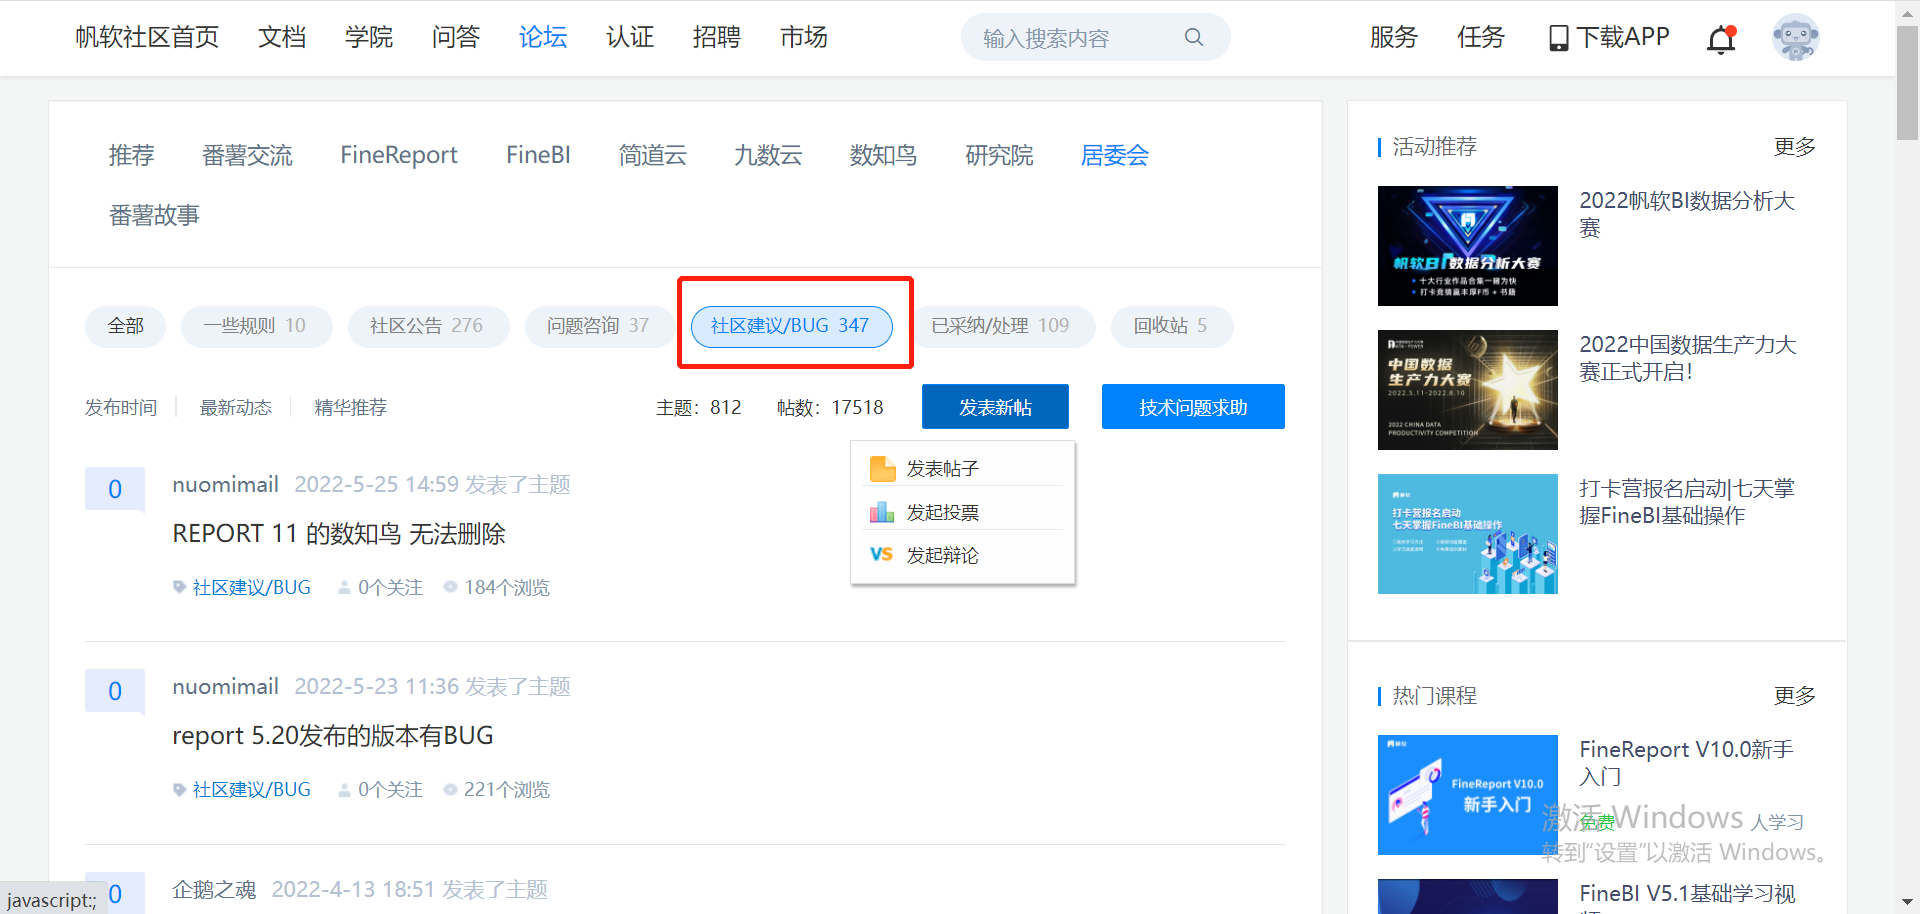This screenshot has height=914, width=1920.
Task: Choose 发起辩论 from the dropdown
Action: [942, 555]
